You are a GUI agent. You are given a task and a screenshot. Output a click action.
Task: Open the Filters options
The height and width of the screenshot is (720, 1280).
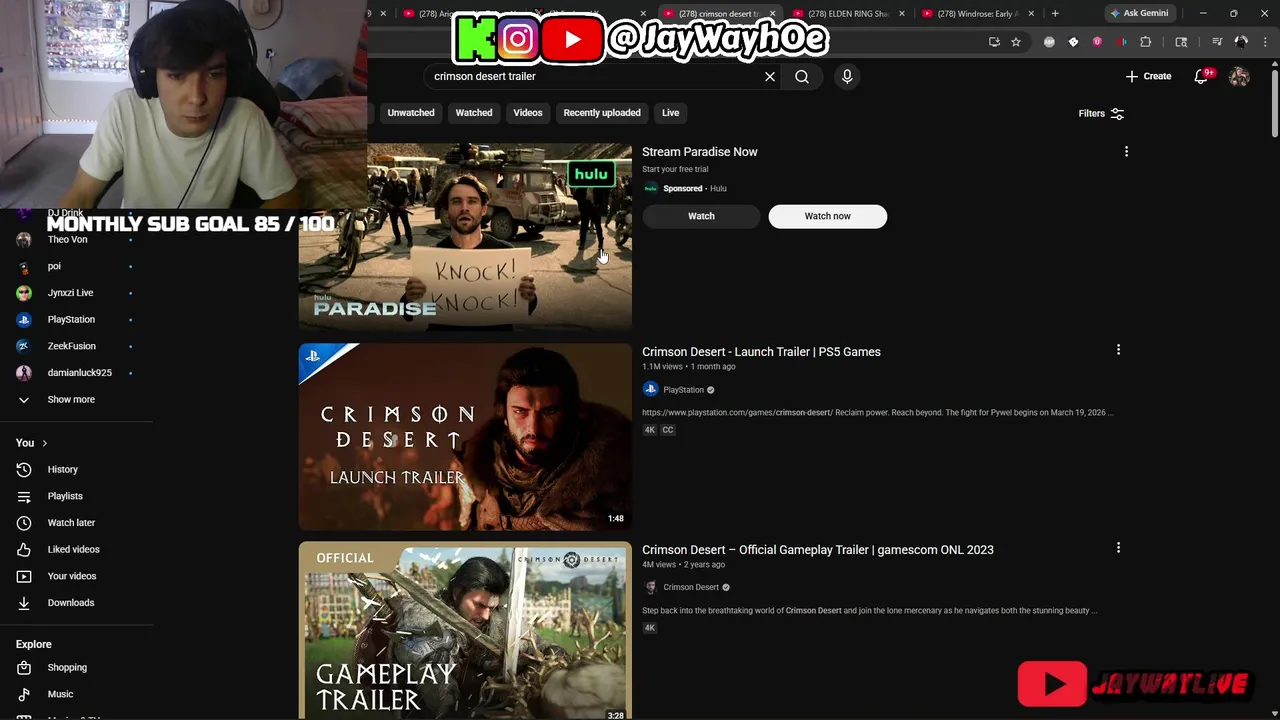[x=1101, y=113]
